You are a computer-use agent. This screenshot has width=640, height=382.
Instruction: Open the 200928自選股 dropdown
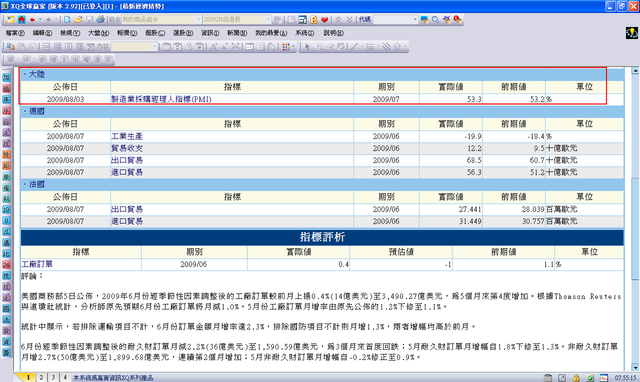tap(268, 19)
